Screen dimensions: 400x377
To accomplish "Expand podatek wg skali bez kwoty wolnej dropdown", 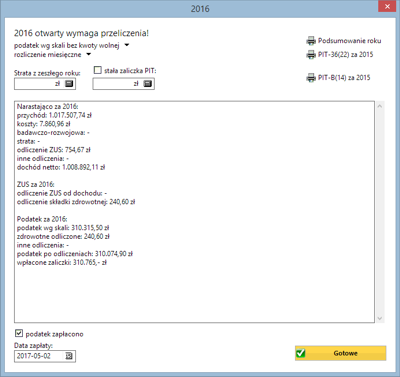I will (127, 45).
